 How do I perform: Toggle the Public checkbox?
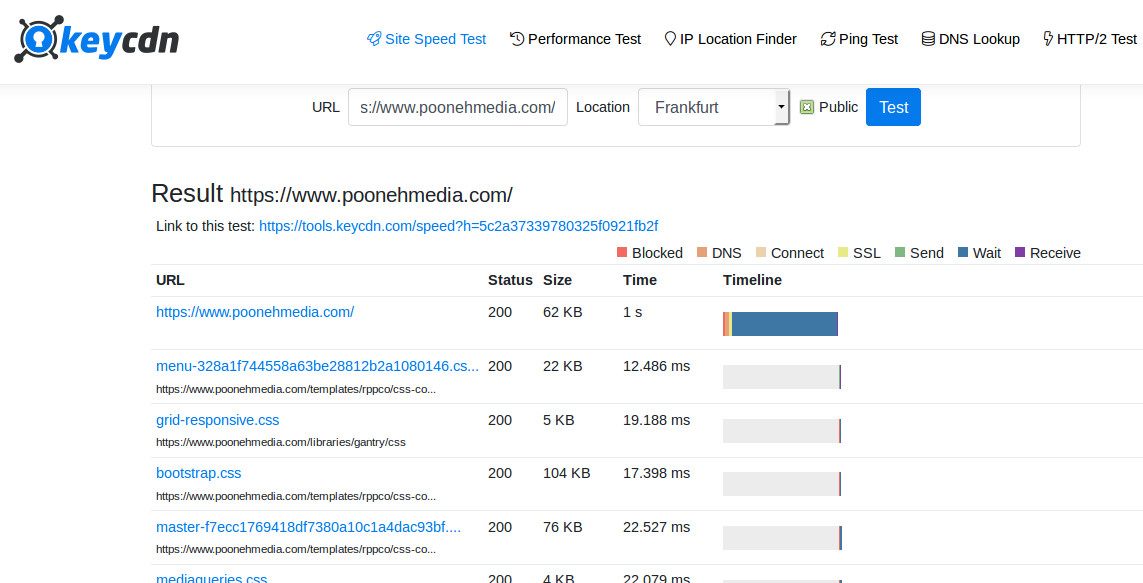(x=806, y=108)
